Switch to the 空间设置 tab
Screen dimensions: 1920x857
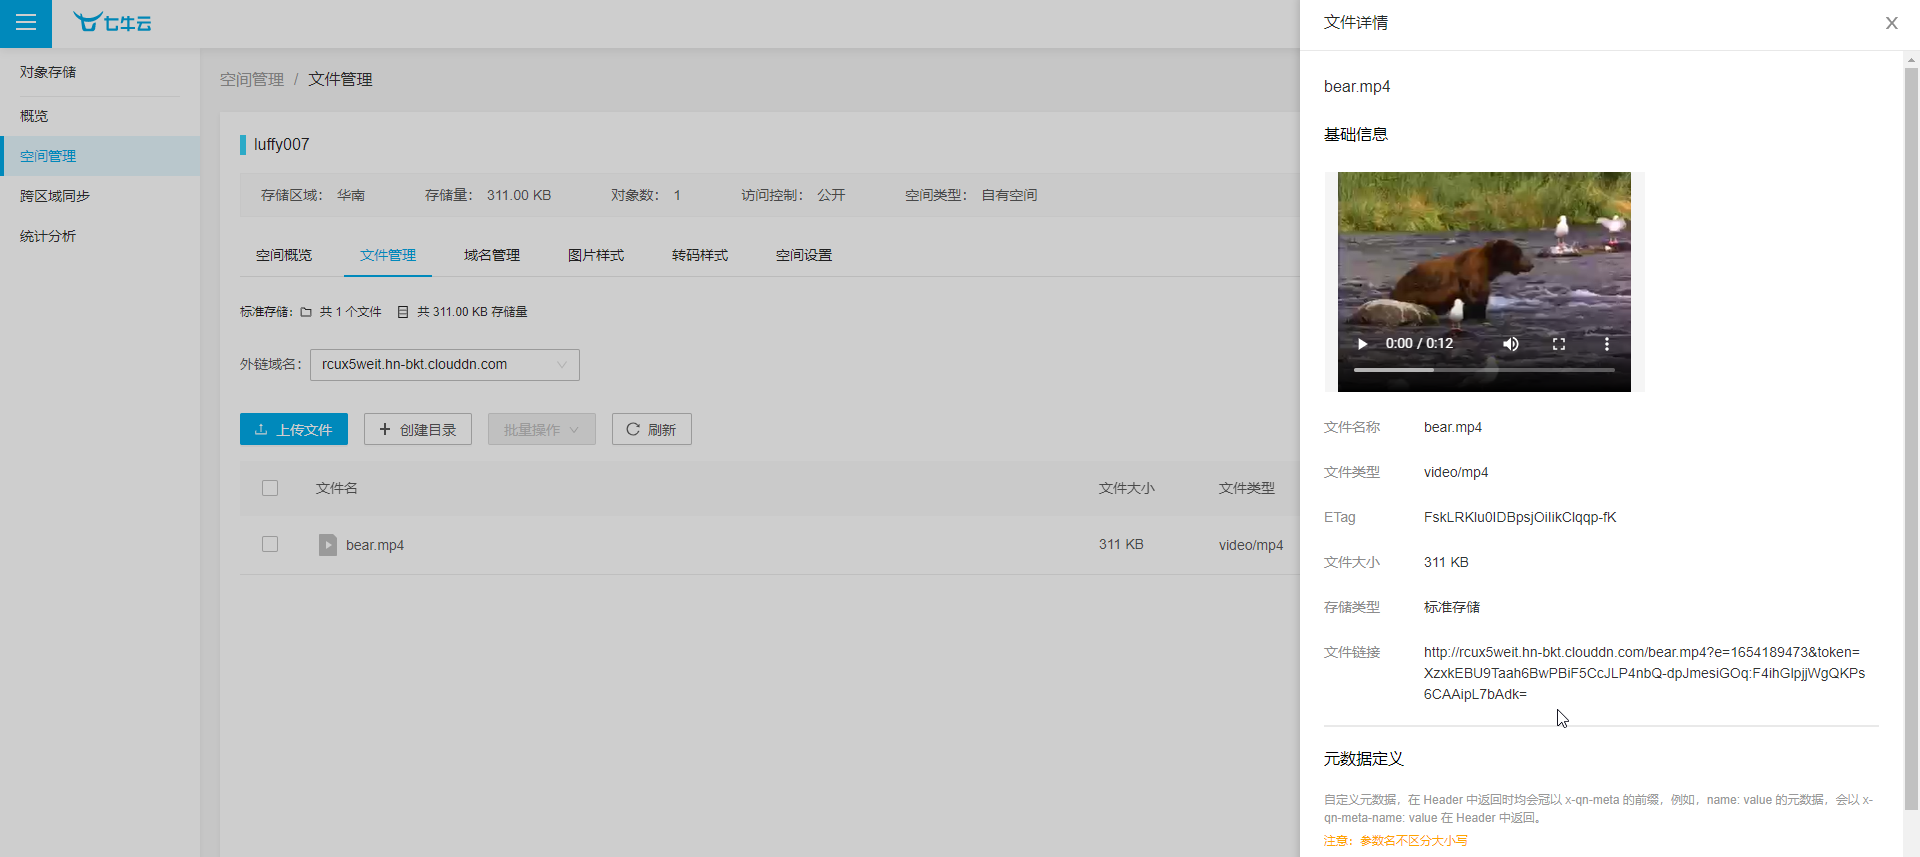(804, 255)
